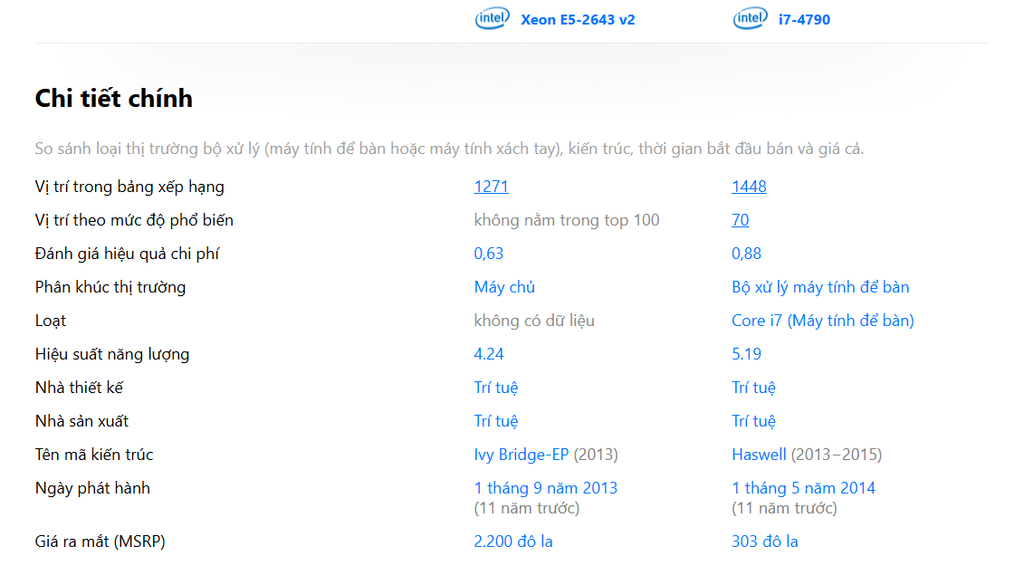The image size is (1024, 576).
Task: Open the Xeon E5-2643 v2 header link
Action: pos(578,20)
